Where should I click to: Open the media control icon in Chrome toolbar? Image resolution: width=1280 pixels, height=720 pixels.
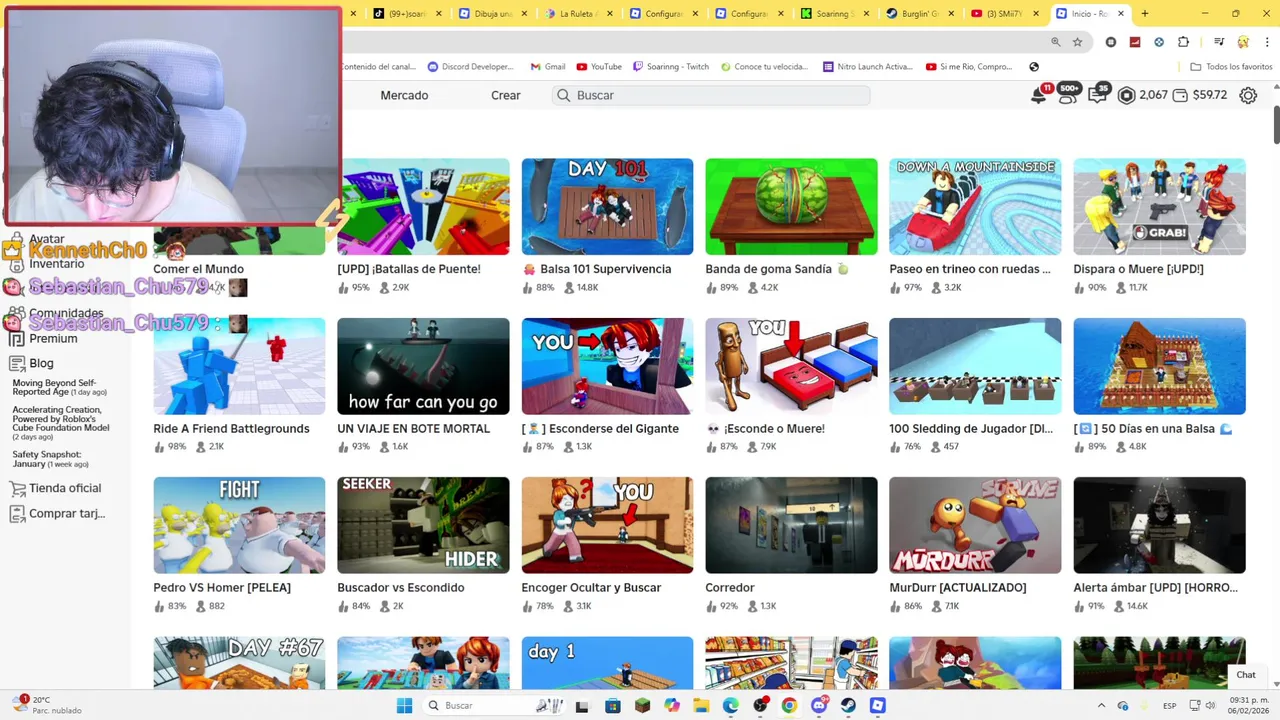click(x=1219, y=42)
